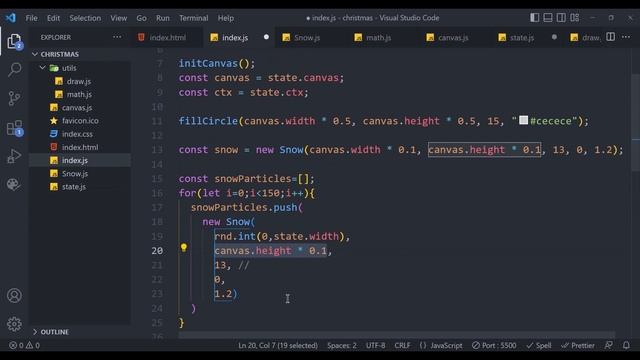640x360 pixels.
Task: Click Ln 20, Col 7 go-to-line status
Action: pyautogui.click(x=278, y=345)
